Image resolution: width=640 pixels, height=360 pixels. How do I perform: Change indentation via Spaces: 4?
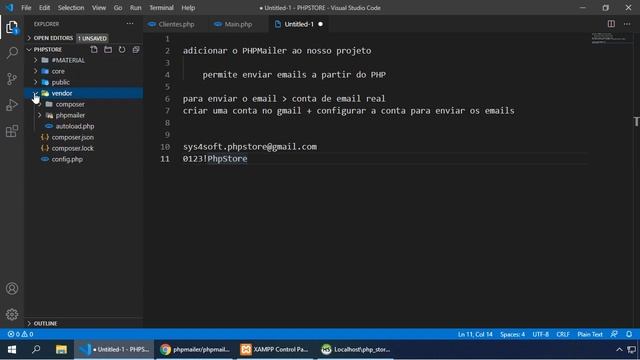[513, 334]
